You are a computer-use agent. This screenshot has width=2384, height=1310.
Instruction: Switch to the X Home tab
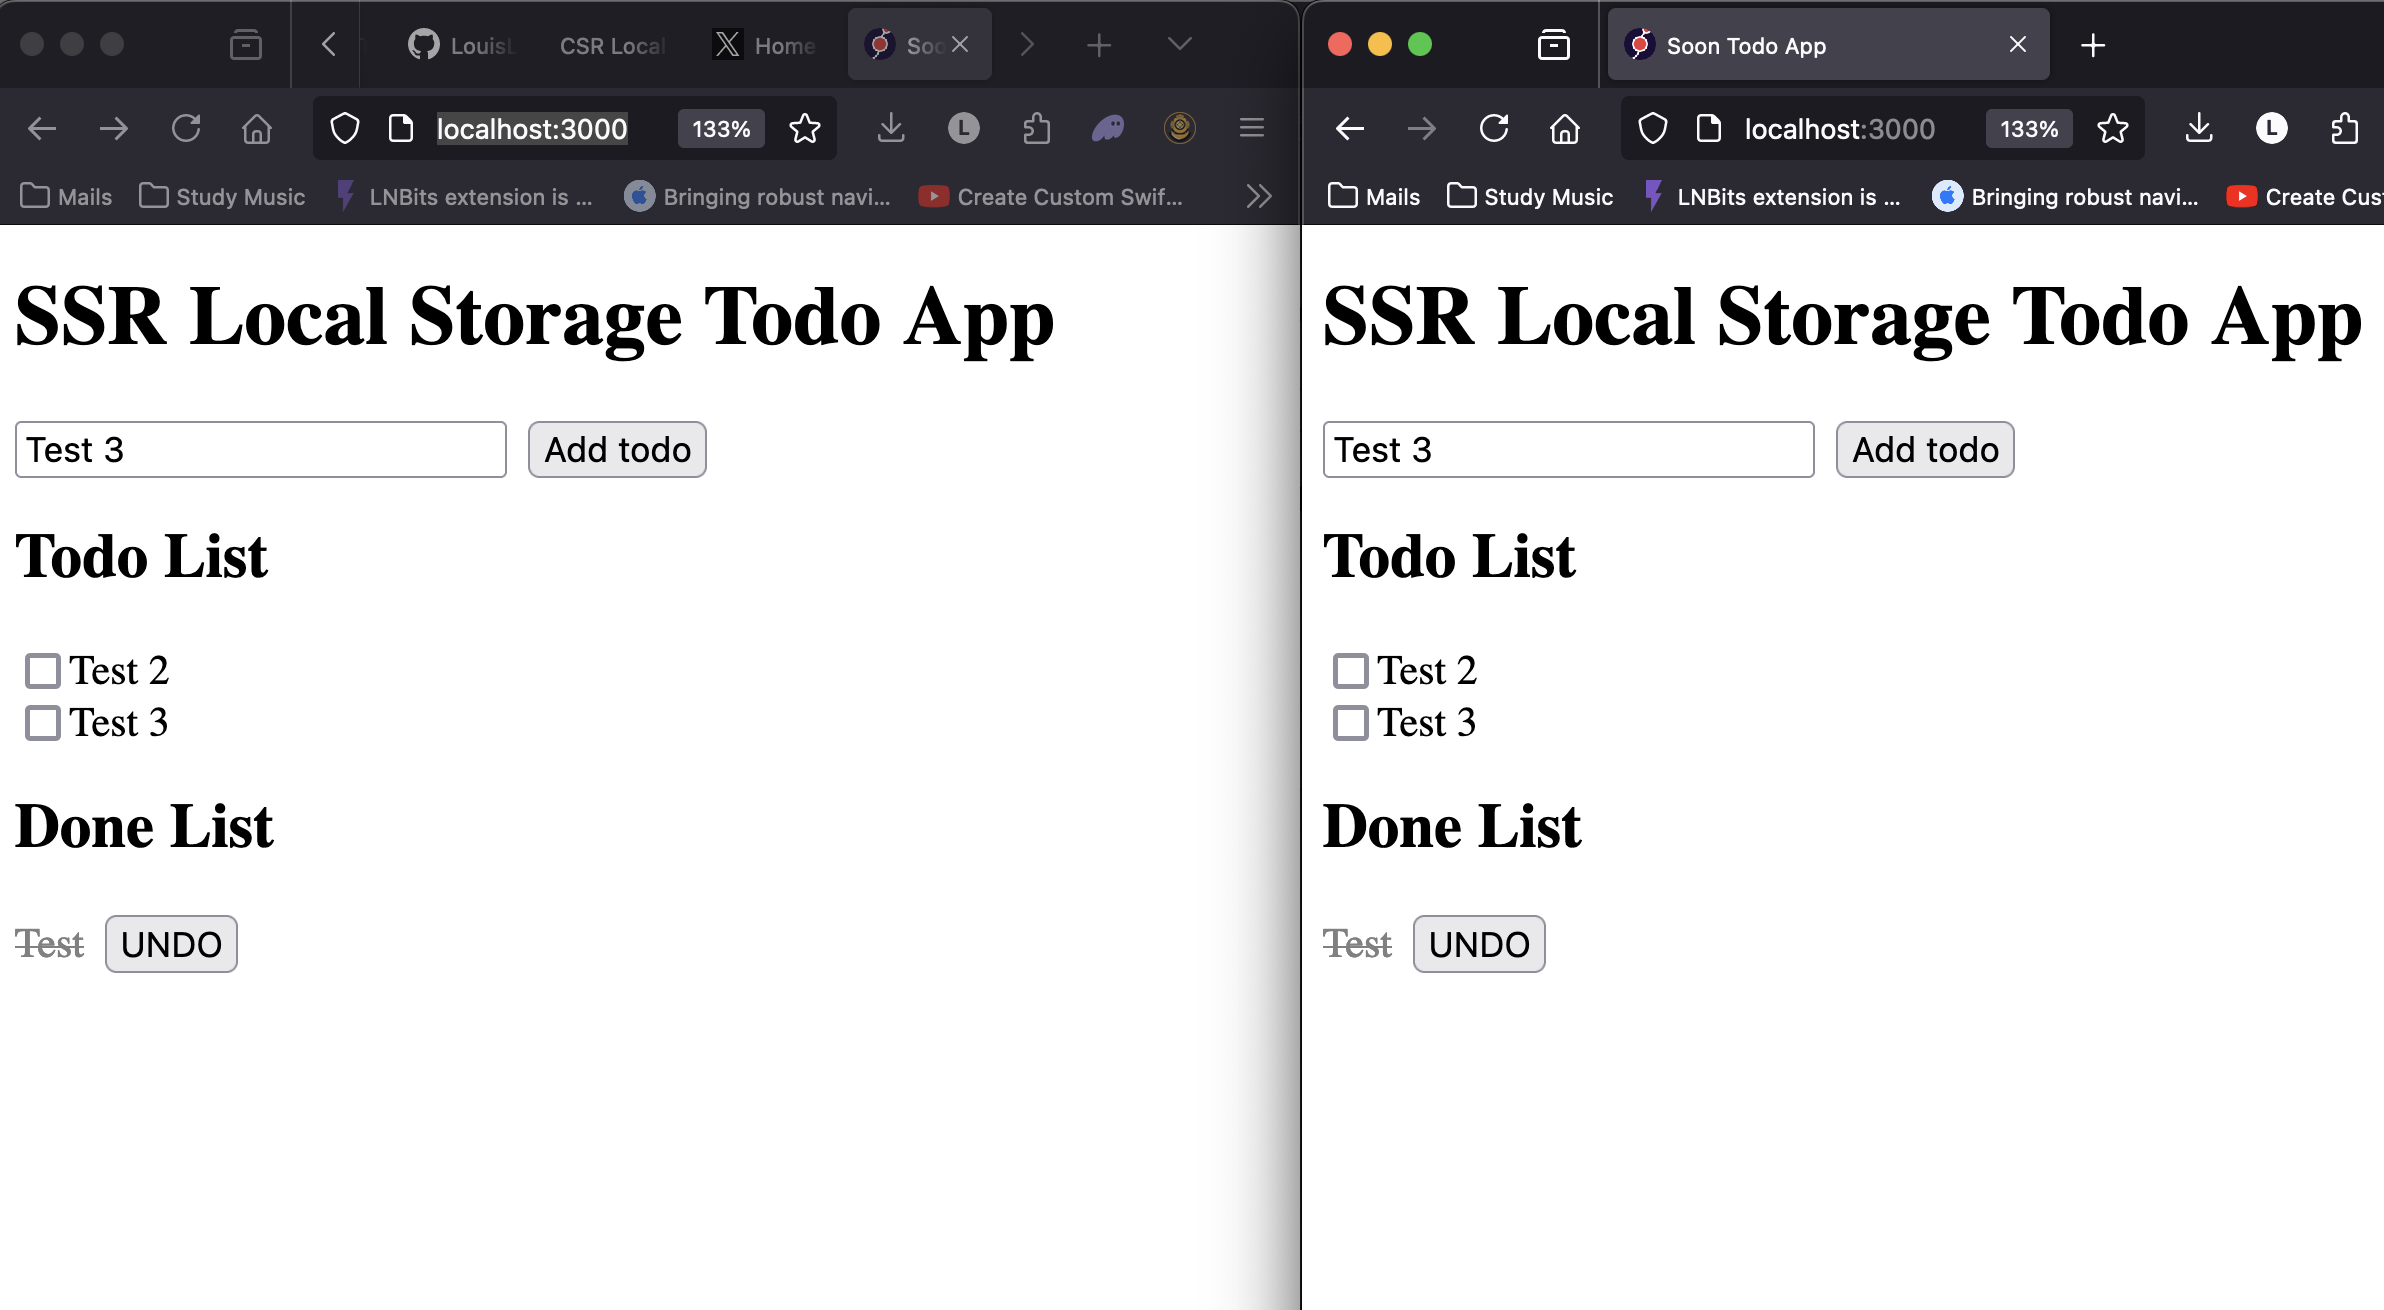[x=765, y=45]
